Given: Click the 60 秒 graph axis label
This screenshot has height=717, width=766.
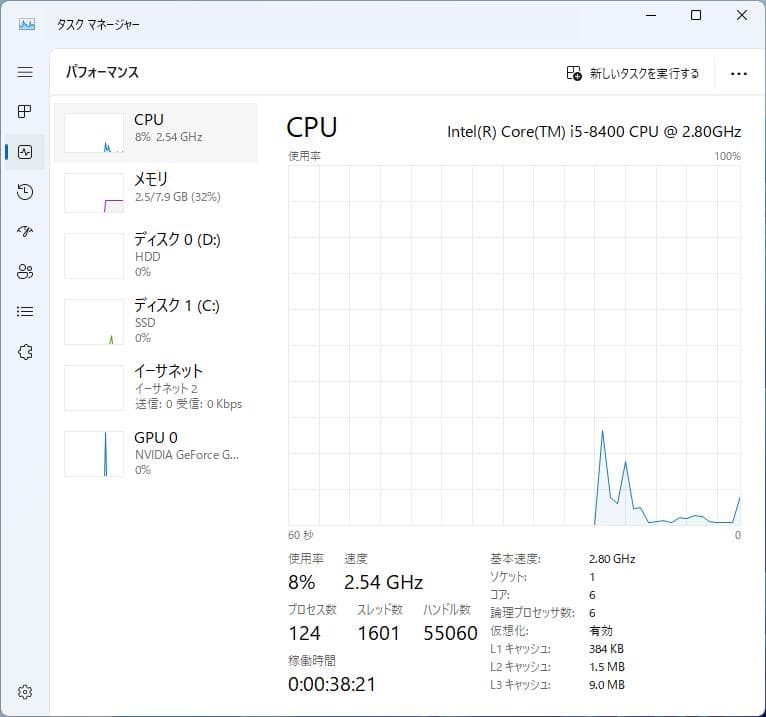Looking at the screenshot, I should coord(301,535).
